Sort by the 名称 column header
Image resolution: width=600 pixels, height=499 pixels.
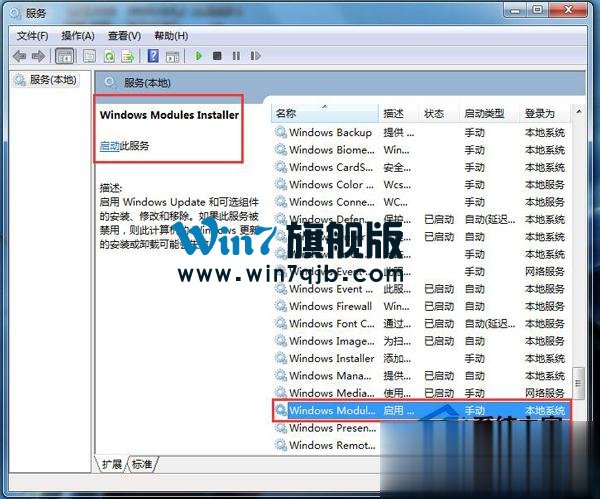point(324,113)
